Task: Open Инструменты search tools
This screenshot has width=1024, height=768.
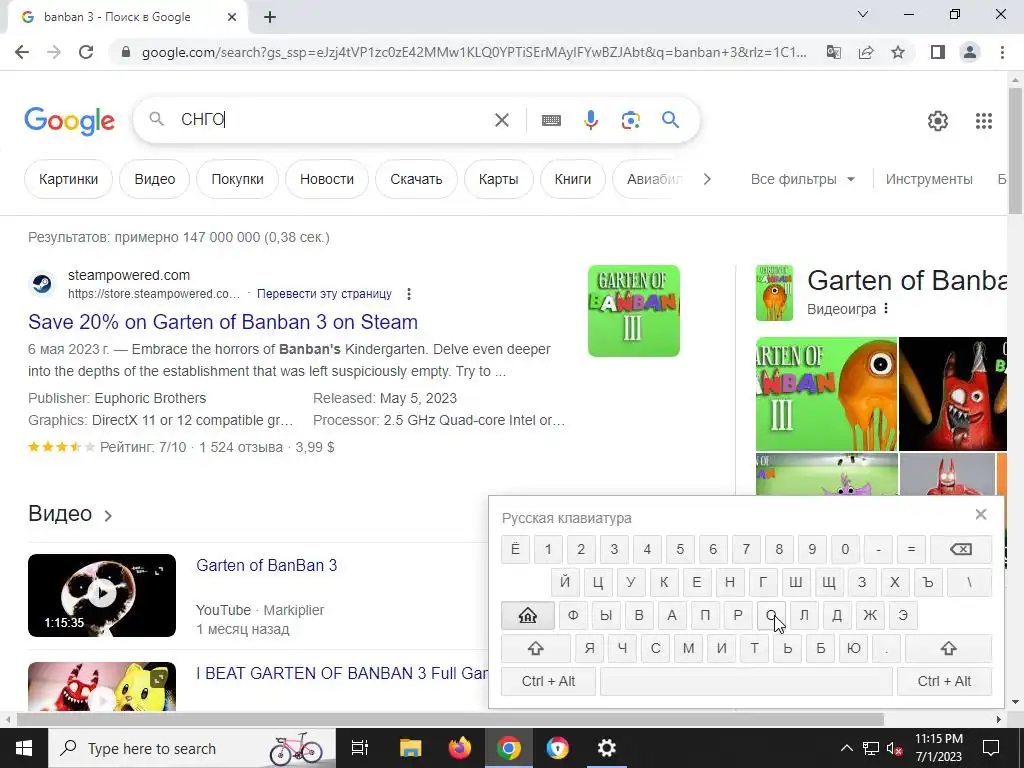Action: (x=929, y=179)
